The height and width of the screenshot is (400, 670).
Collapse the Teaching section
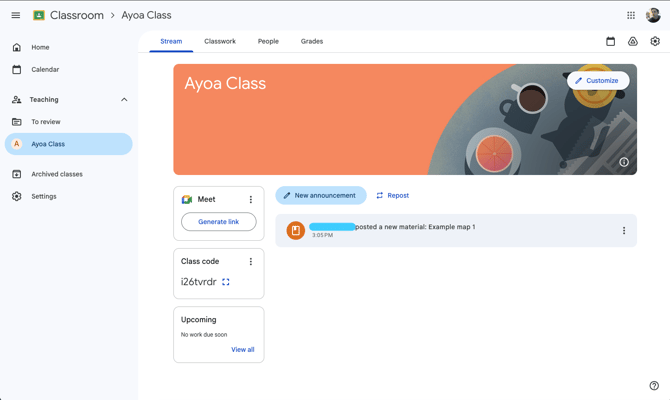tap(124, 100)
